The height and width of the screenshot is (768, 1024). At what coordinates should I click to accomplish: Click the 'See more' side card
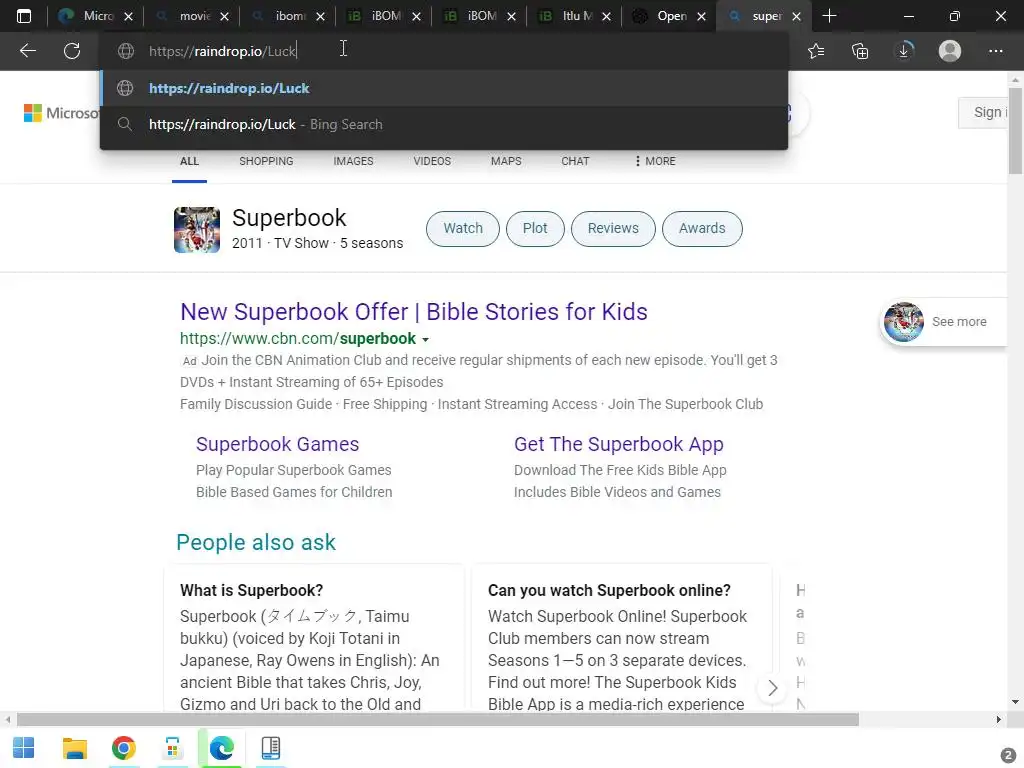[944, 321]
